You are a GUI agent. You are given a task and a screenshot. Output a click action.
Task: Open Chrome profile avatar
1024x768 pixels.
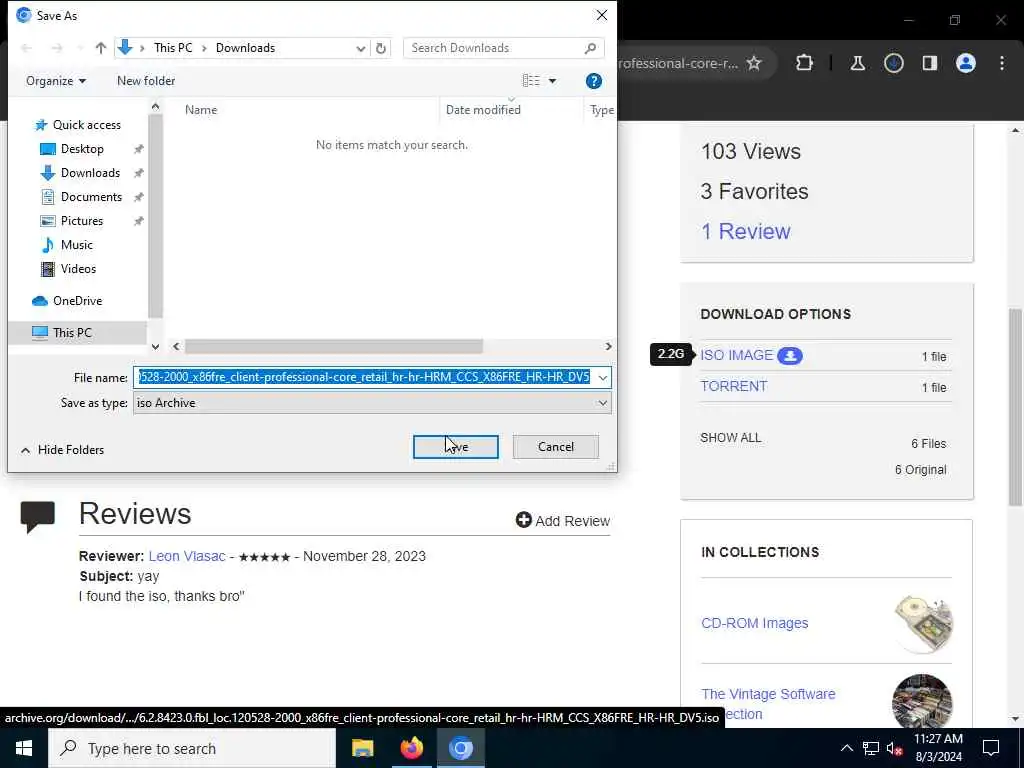pos(966,63)
